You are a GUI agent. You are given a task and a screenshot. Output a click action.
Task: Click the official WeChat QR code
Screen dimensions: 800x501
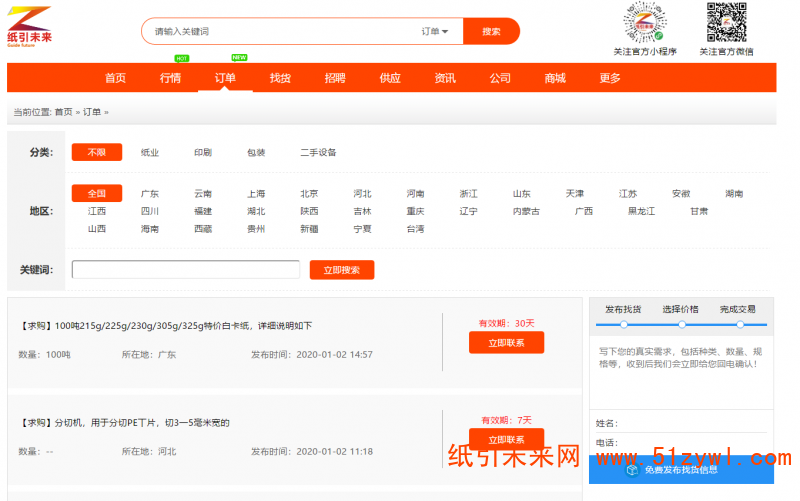click(x=727, y=24)
